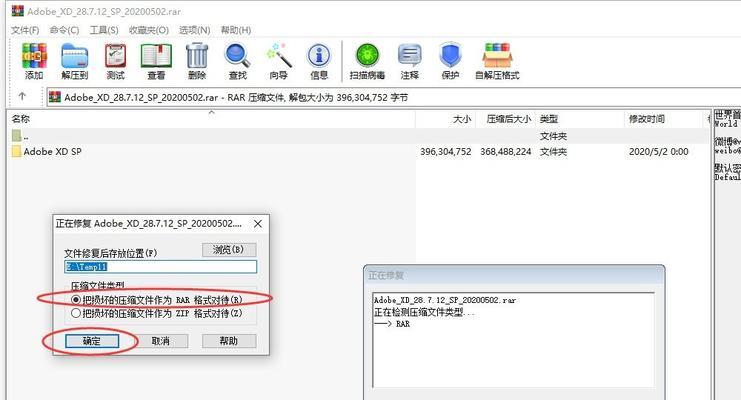Open the Favorites (收藏夹) menu
This screenshot has width=741, height=400.
[x=149, y=30]
